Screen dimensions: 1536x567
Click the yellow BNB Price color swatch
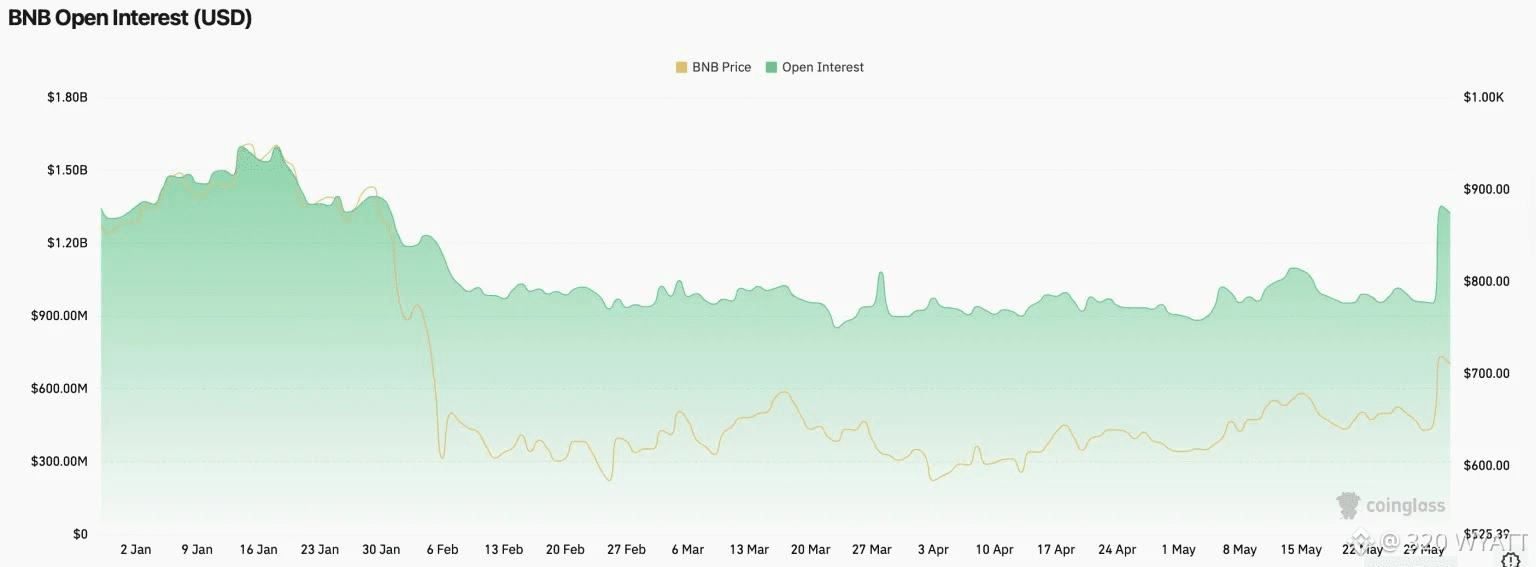[682, 68]
